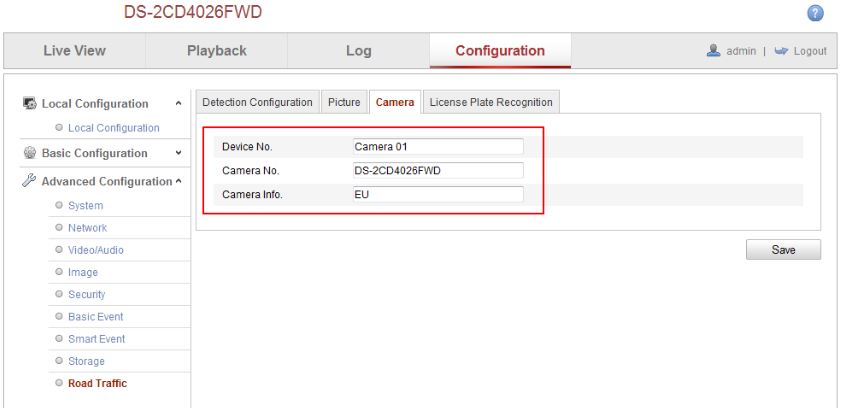Click the Advanced Configuration wrench icon
The image size is (844, 408).
tap(29, 180)
